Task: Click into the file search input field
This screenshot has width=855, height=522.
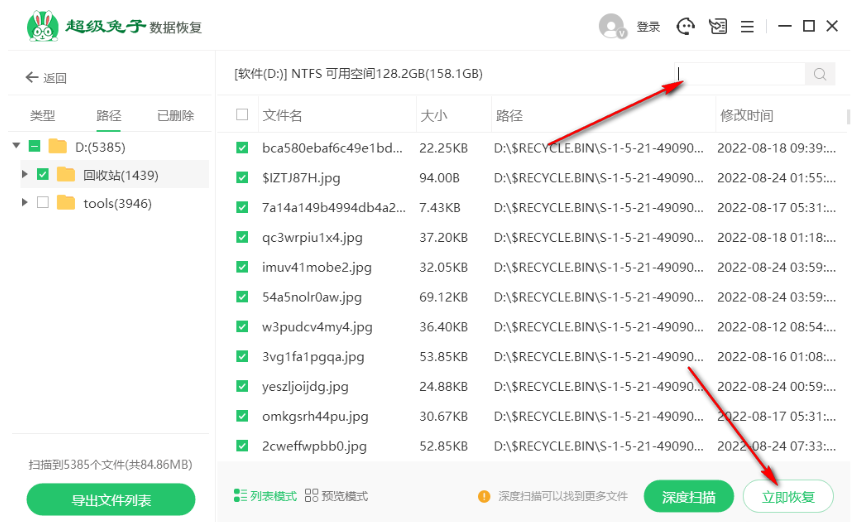Action: click(740, 74)
